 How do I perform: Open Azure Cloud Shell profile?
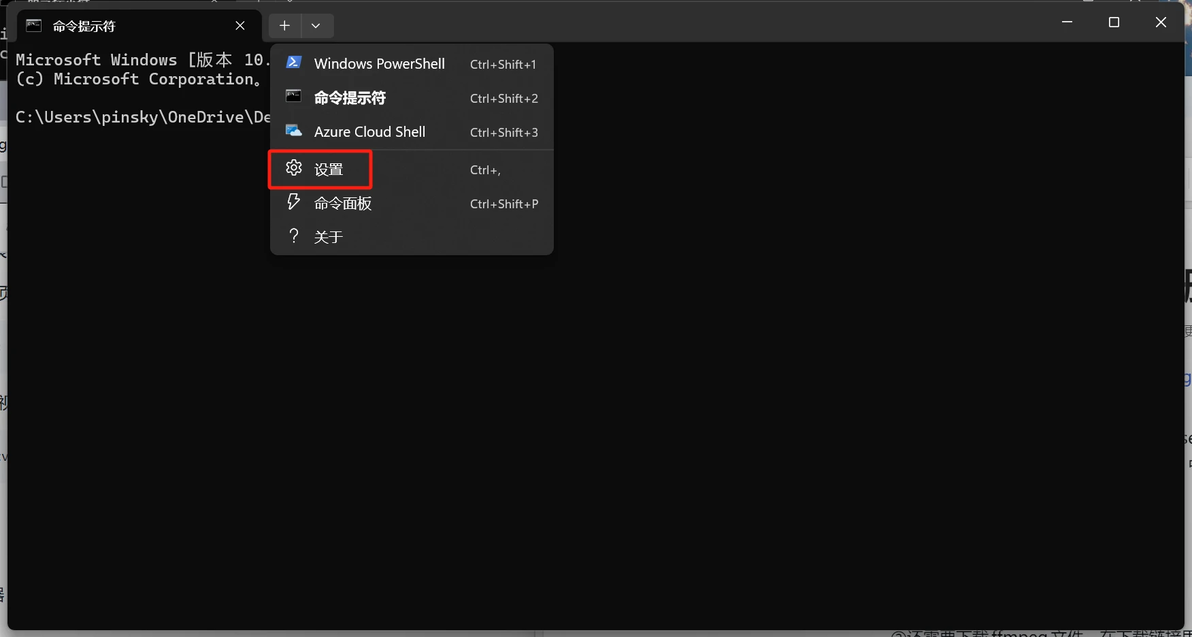(x=411, y=132)
